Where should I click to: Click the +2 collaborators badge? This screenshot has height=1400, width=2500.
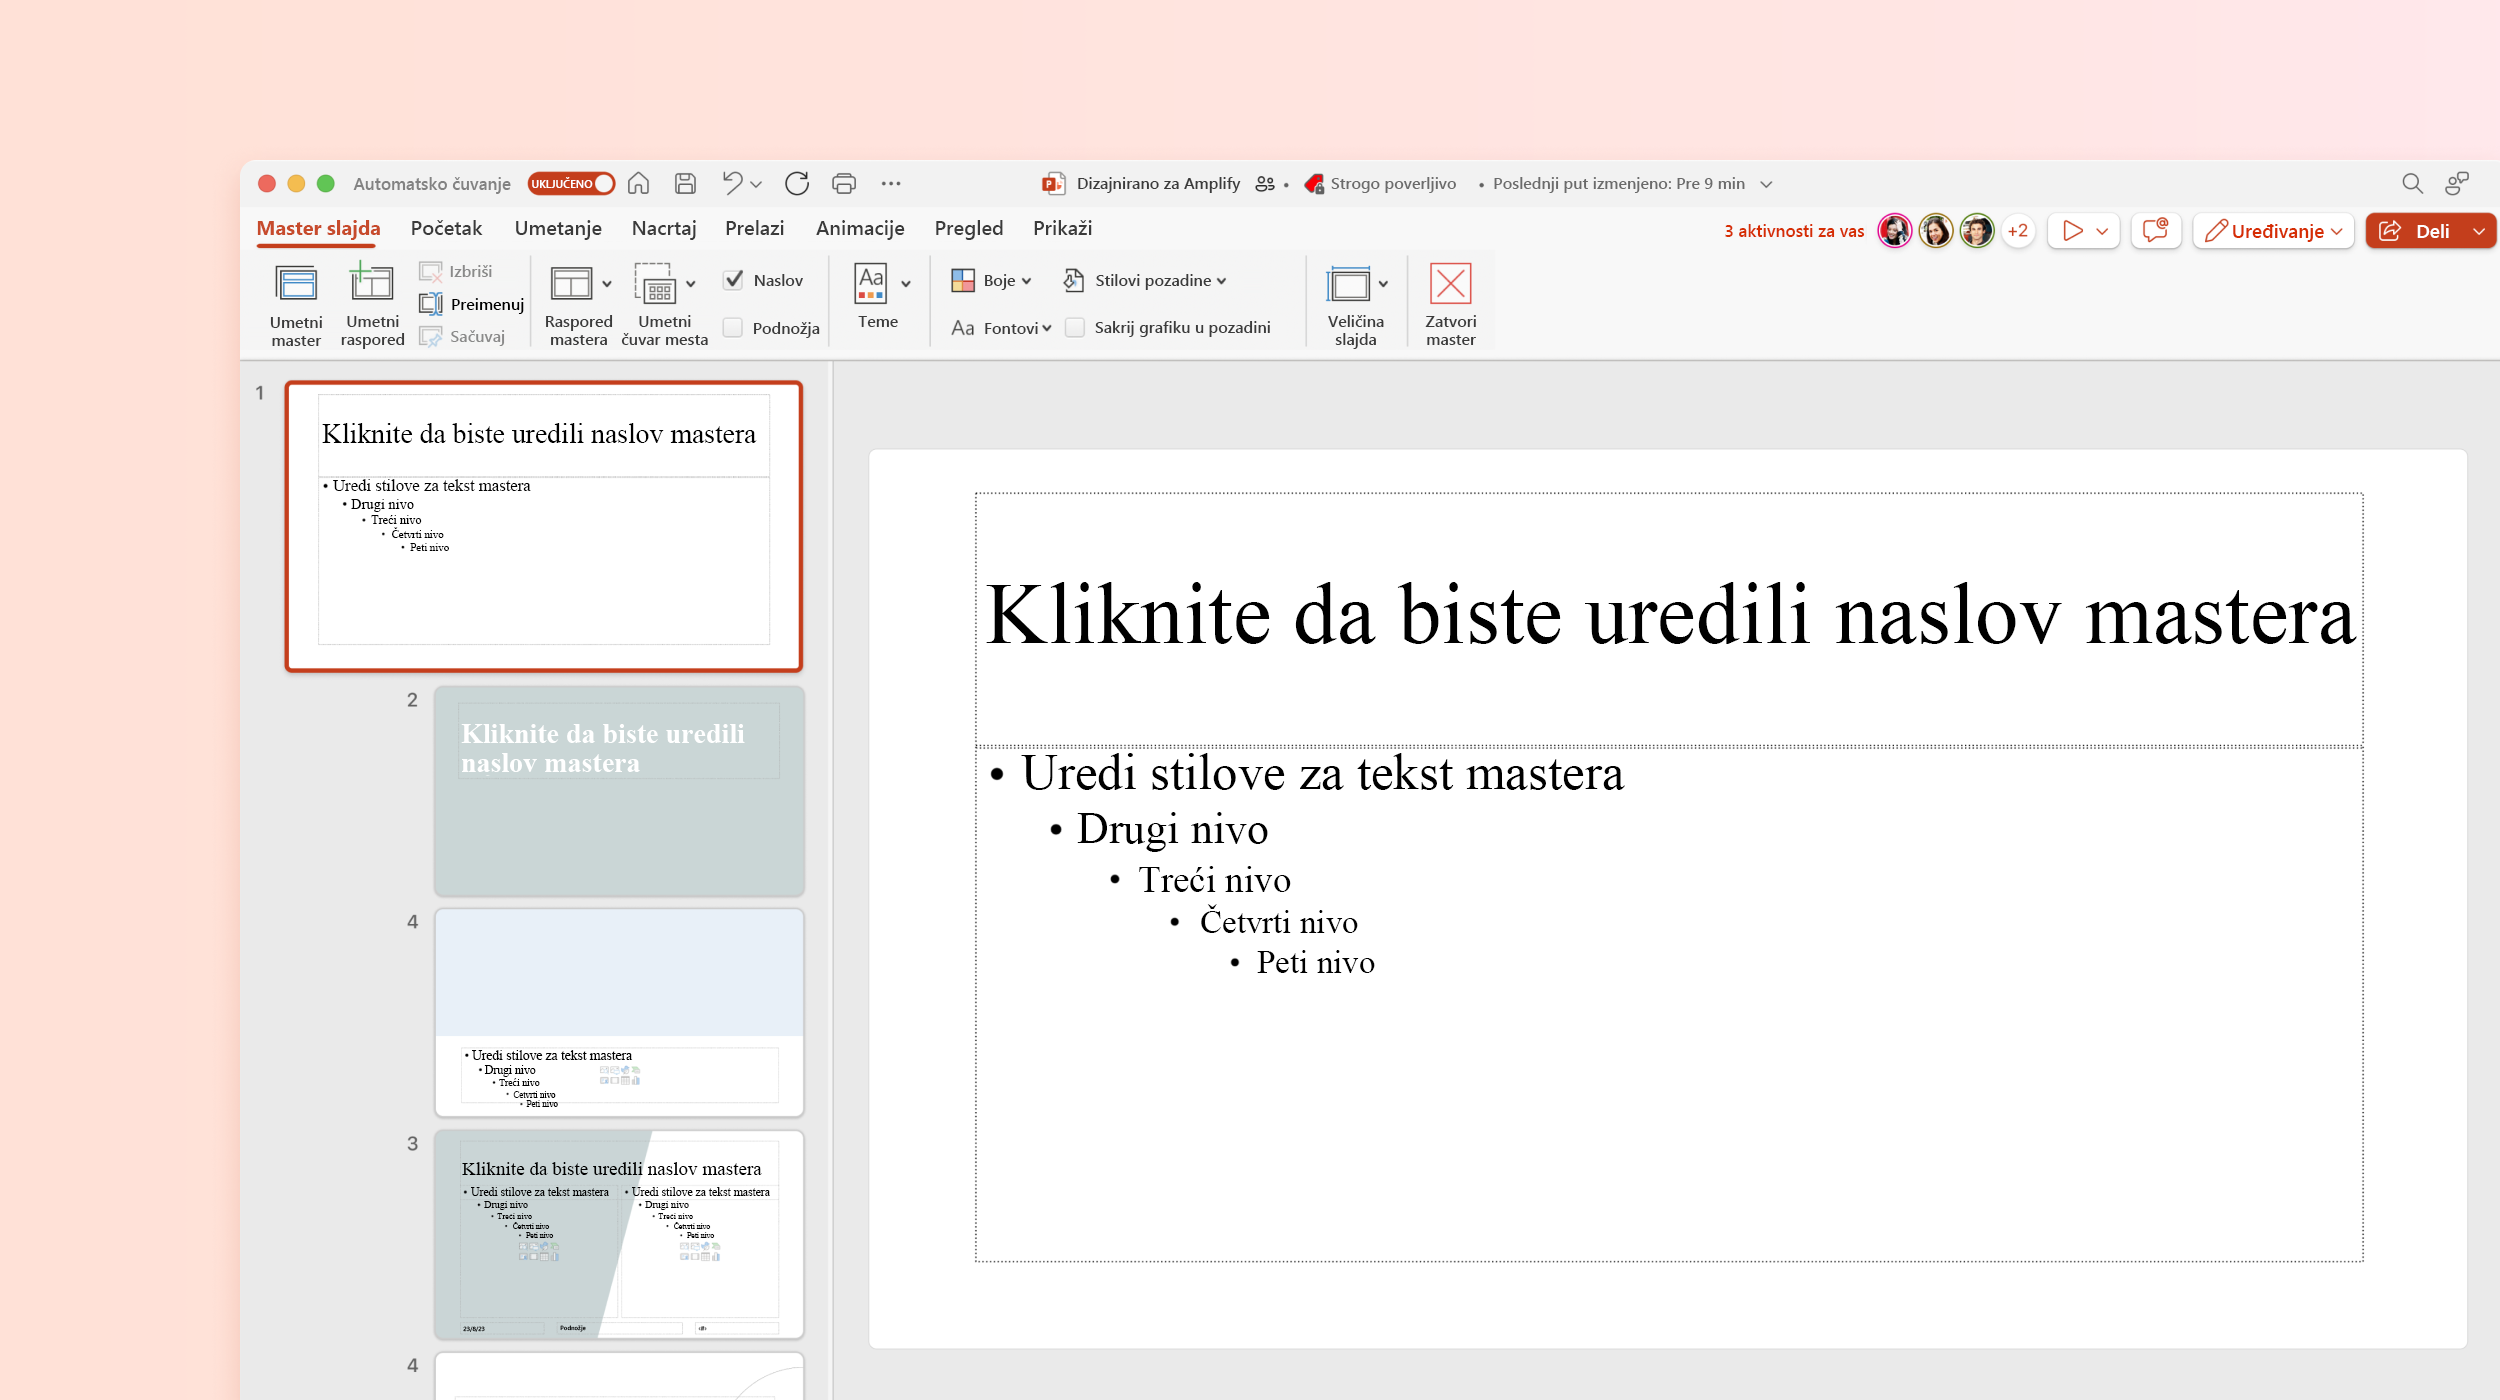click(x=2017, y=231)
